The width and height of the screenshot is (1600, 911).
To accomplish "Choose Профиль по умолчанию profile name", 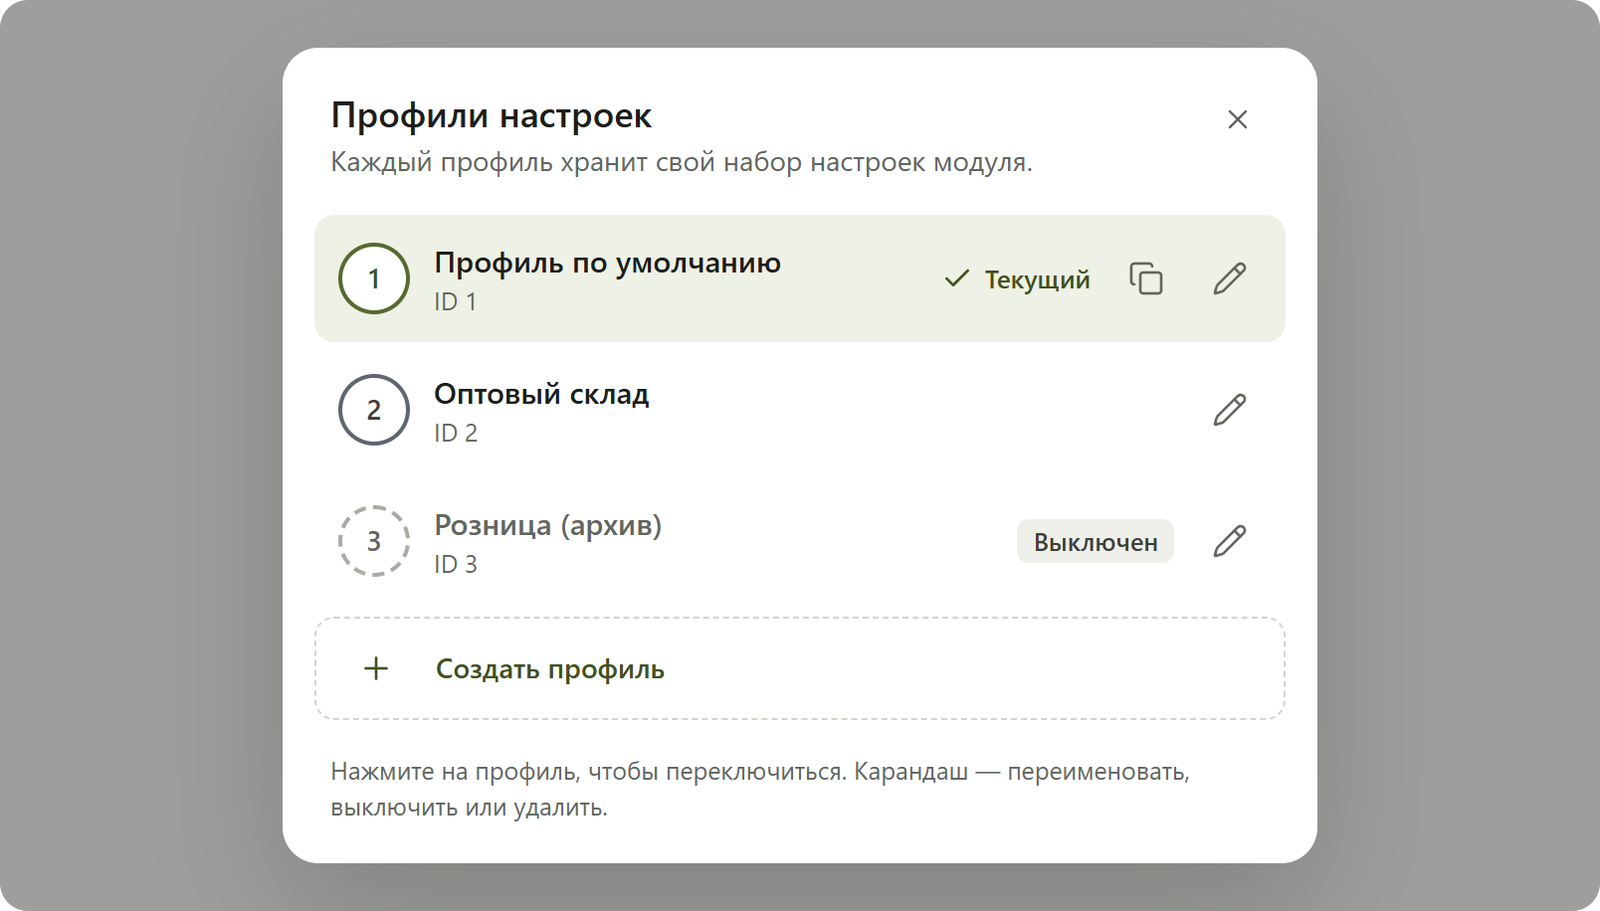I will (607, 263).
